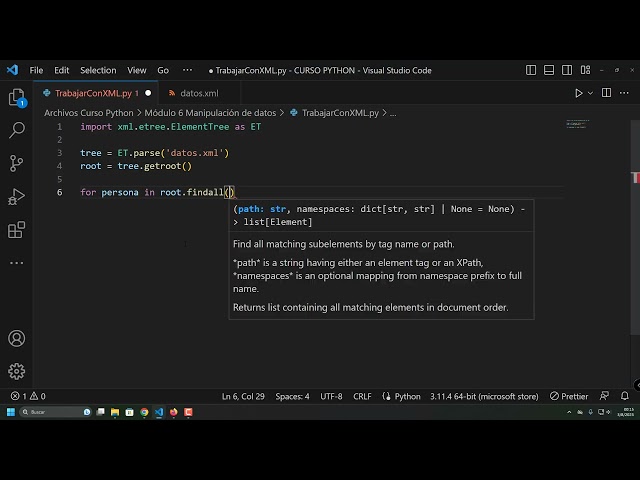Click the Prettier status item
Image resolution: width=640 pixels, height=480 pixels.
tap(569, 396)
